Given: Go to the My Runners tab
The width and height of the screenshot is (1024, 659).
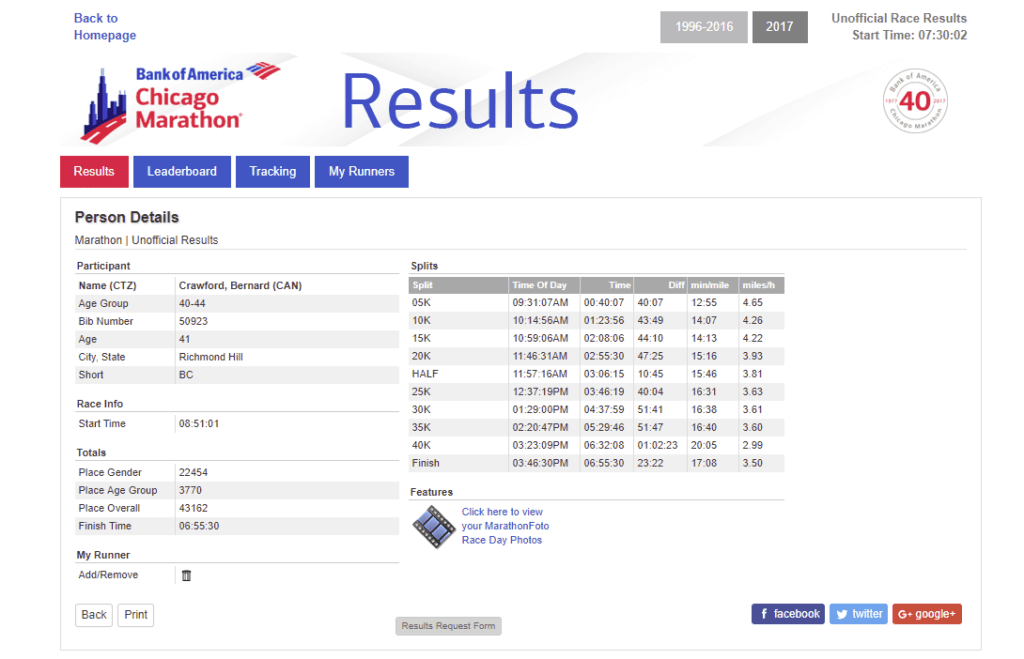Looking at the screenshot, I should point(361,172).
